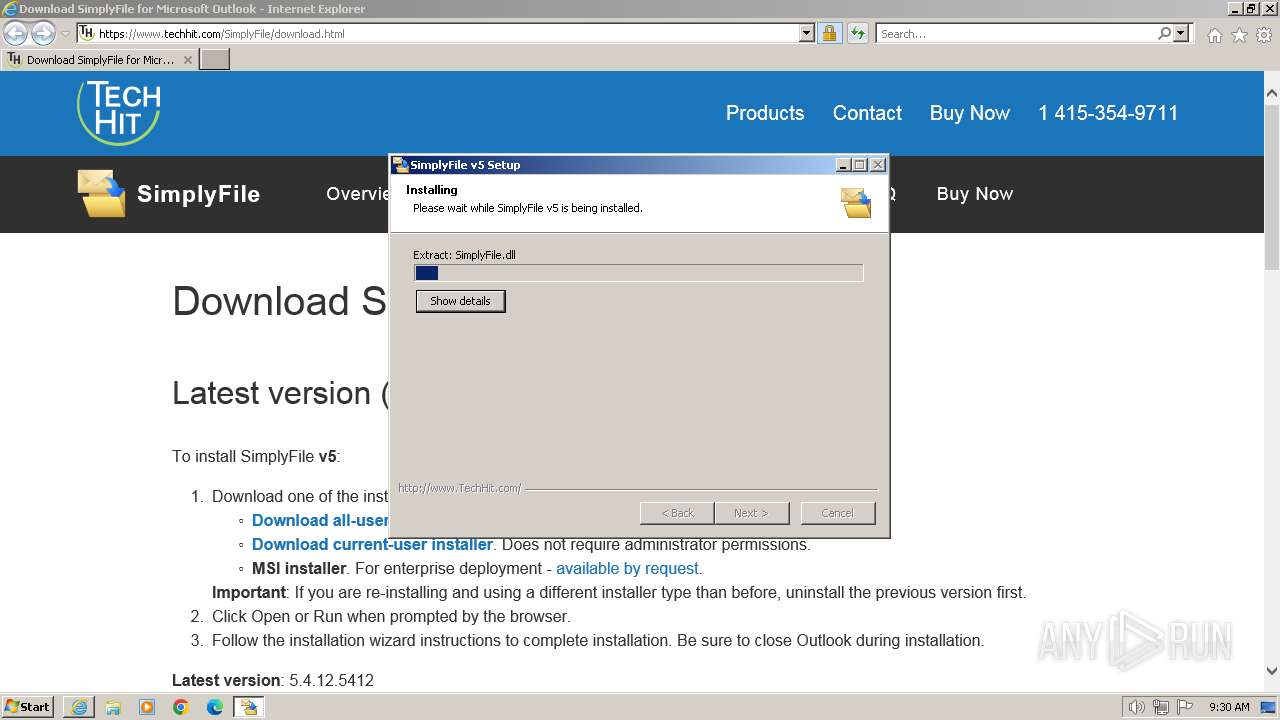
Task: Click the available by request link
Action: click(x=627, y=568)
